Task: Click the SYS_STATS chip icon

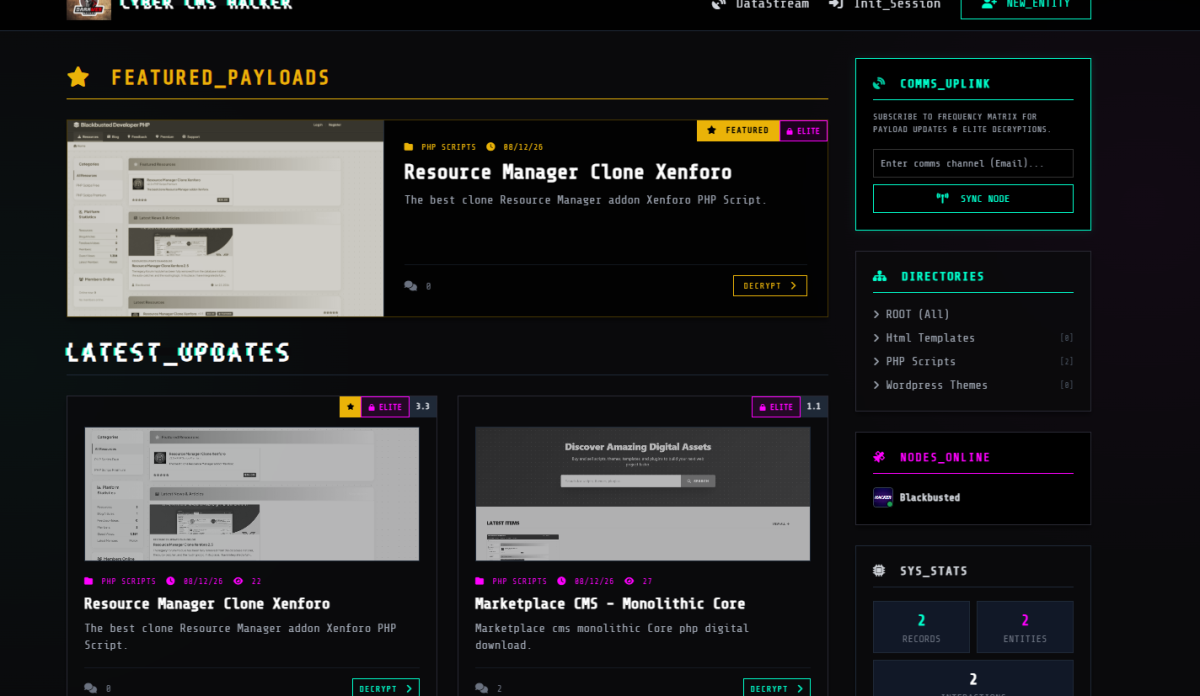Action: (x=879, y=571)
